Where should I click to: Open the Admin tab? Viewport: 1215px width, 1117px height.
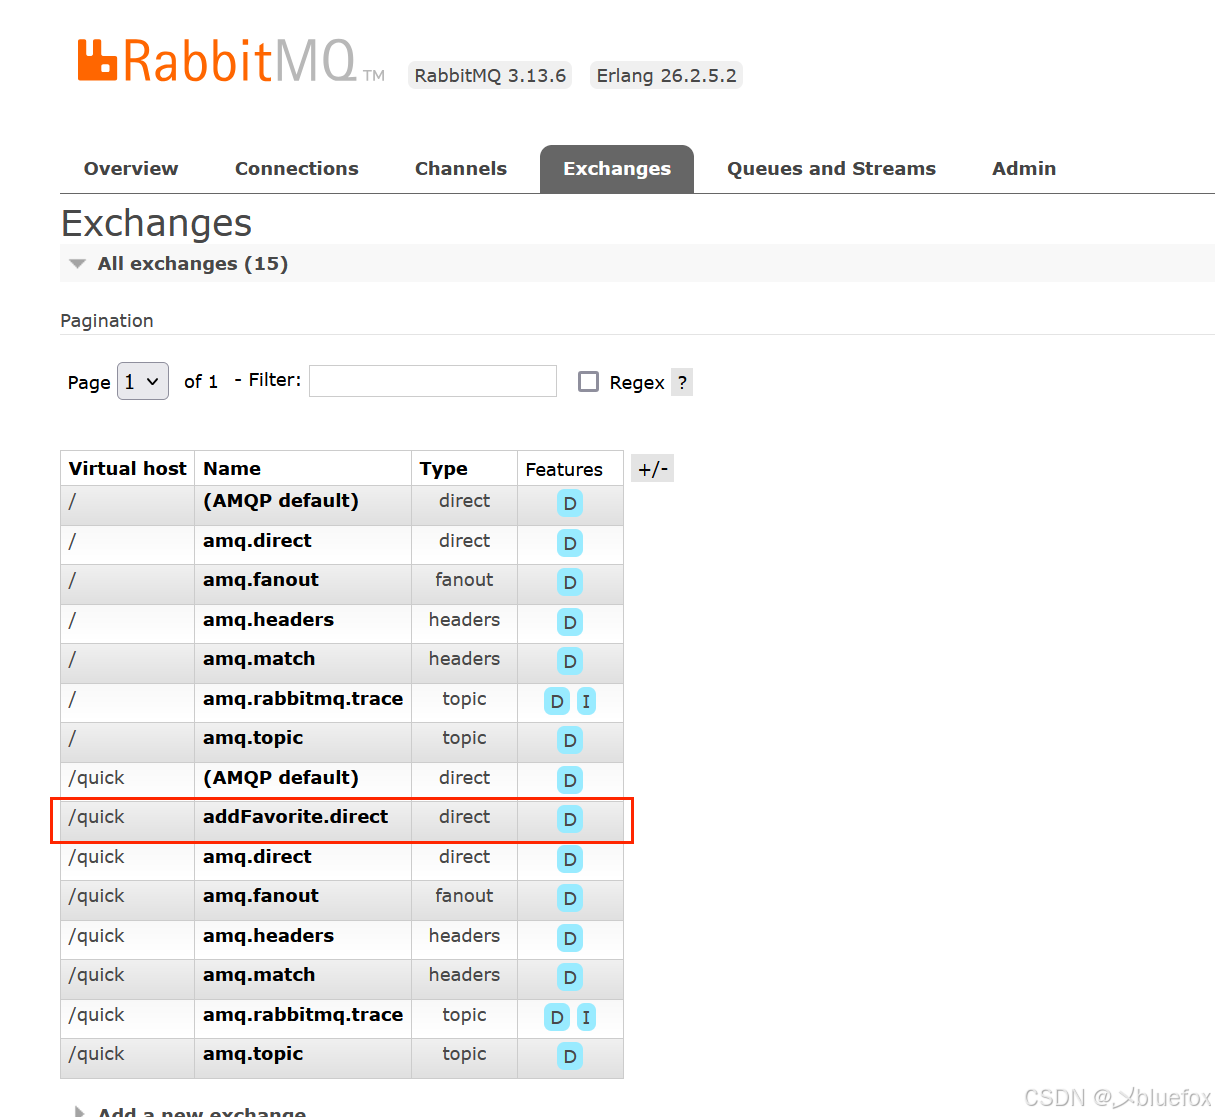pyautogui.click(x=1024, y=169)
